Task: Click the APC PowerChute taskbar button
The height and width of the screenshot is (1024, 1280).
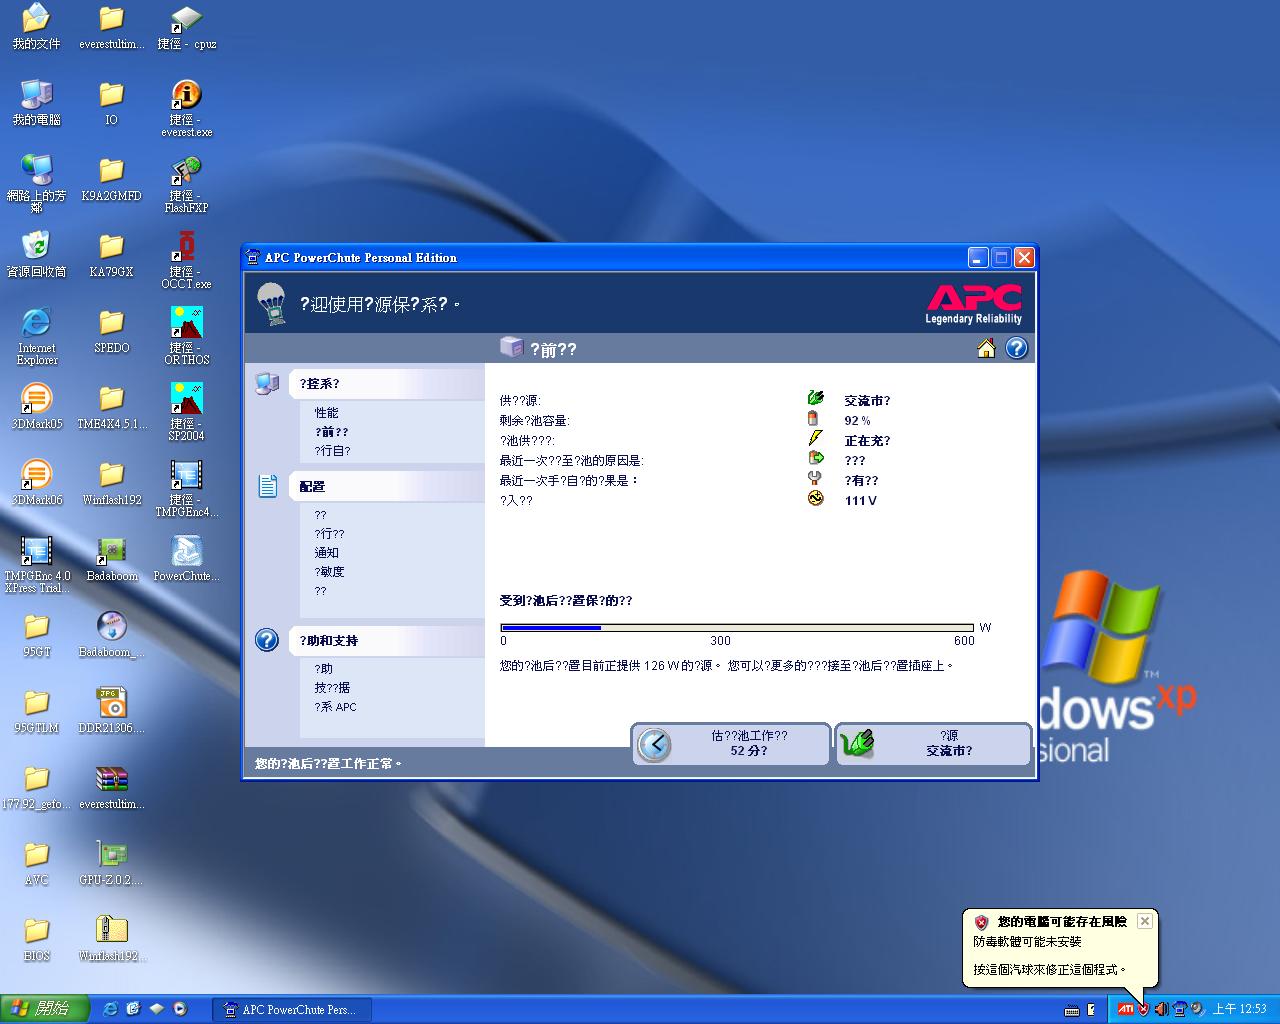Action: click(291, 1010)
